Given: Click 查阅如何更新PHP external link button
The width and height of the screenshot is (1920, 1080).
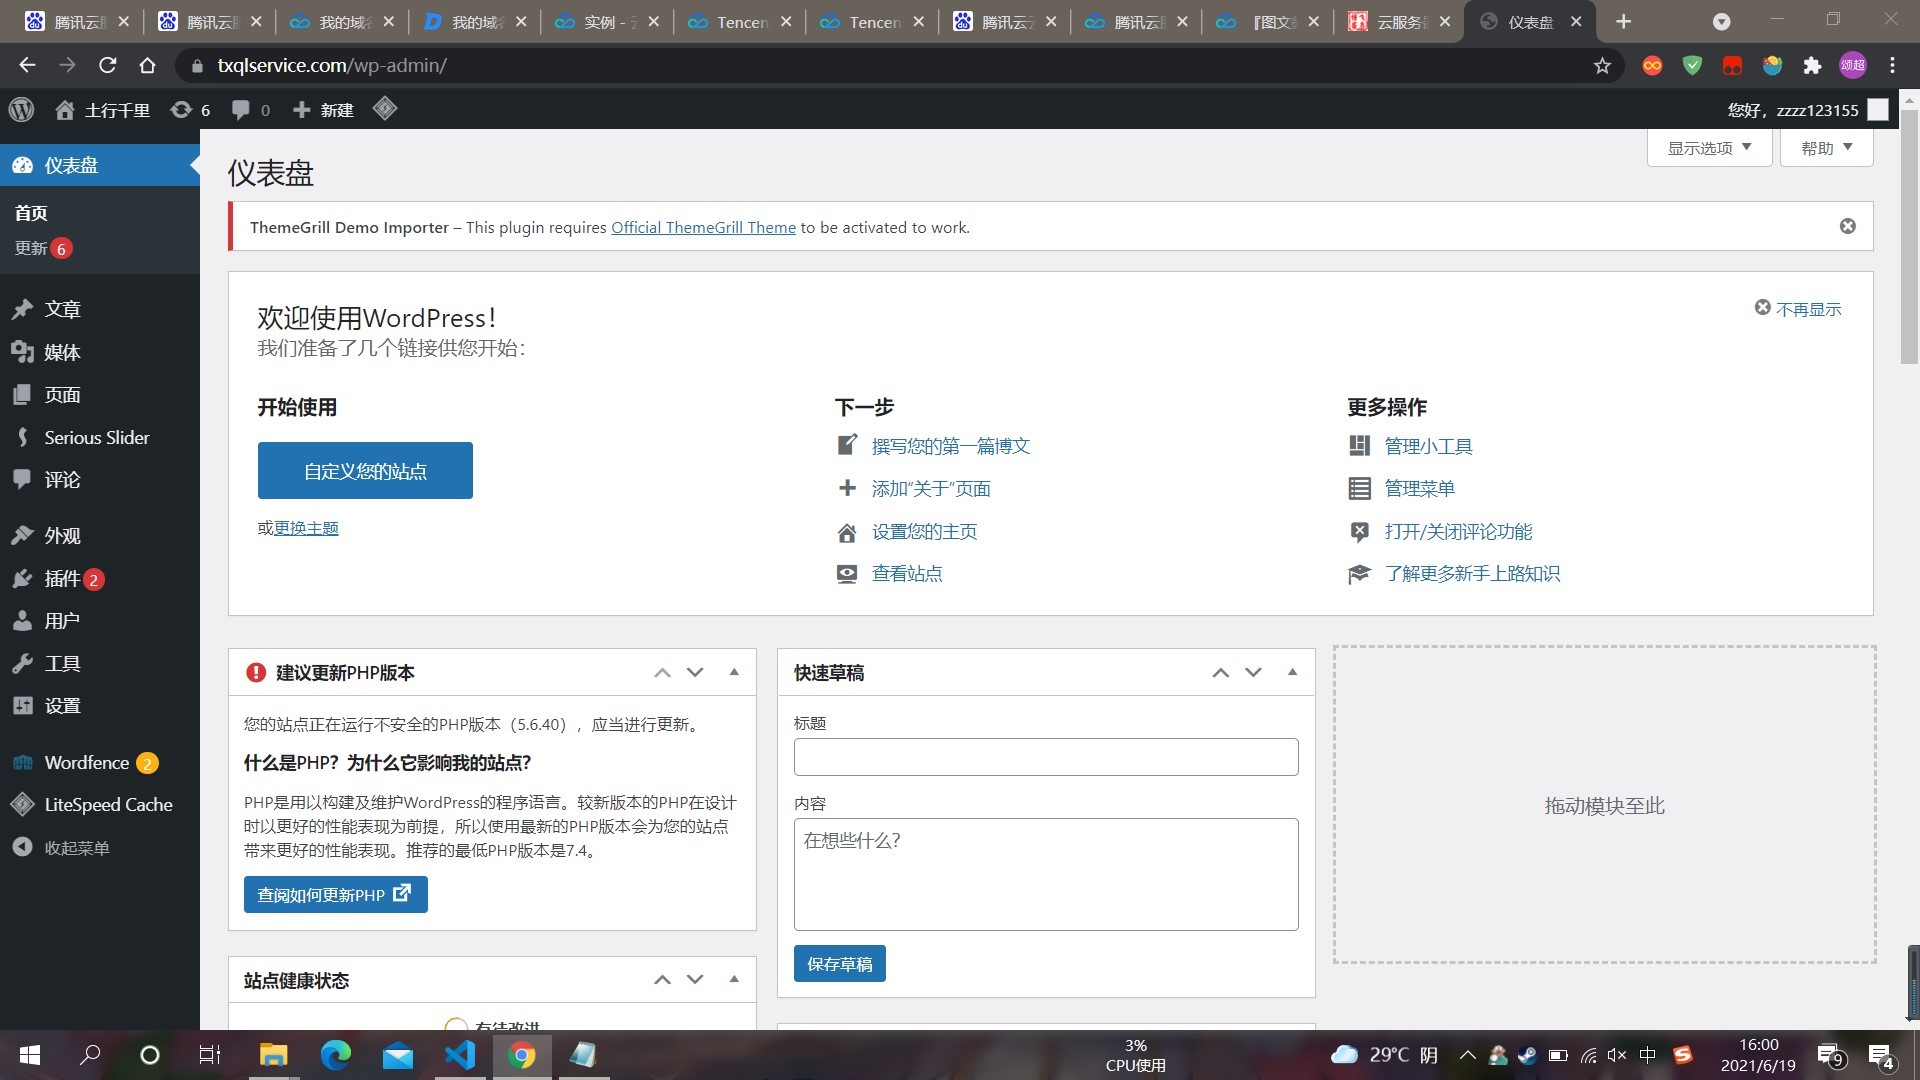Looking at the screenshot, I should [x=332, y=894].
